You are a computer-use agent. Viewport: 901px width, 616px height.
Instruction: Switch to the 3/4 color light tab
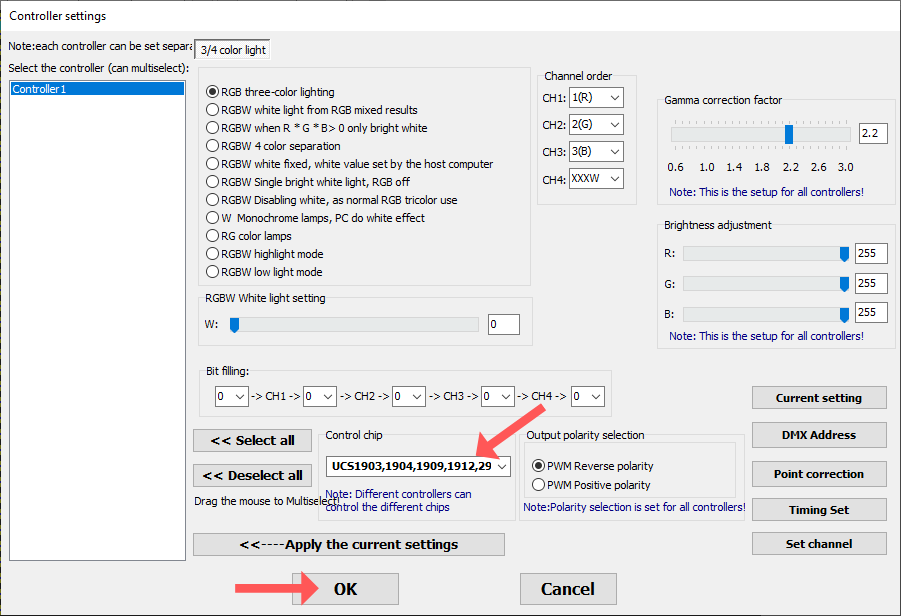231,47
